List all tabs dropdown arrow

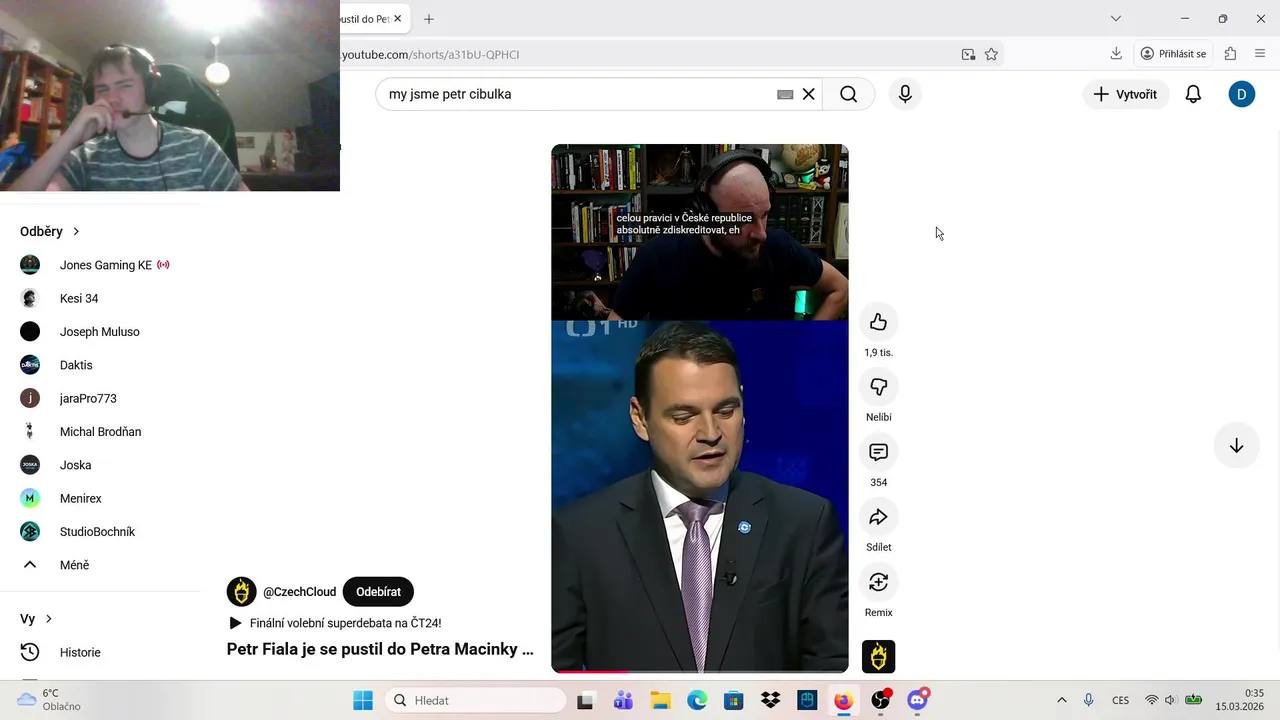click(x=1116, y=19)
